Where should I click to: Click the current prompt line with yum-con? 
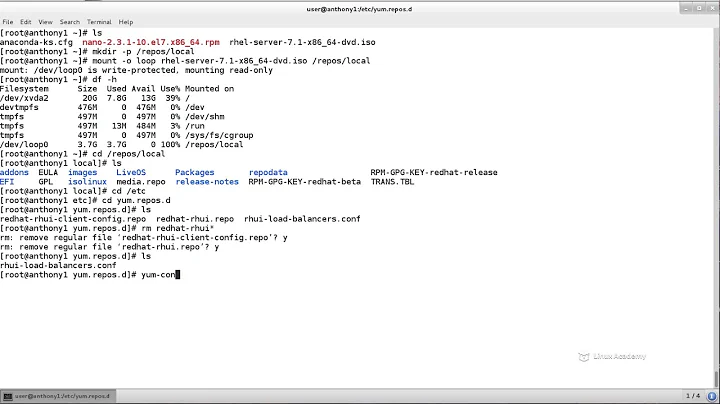pos(90,275)
